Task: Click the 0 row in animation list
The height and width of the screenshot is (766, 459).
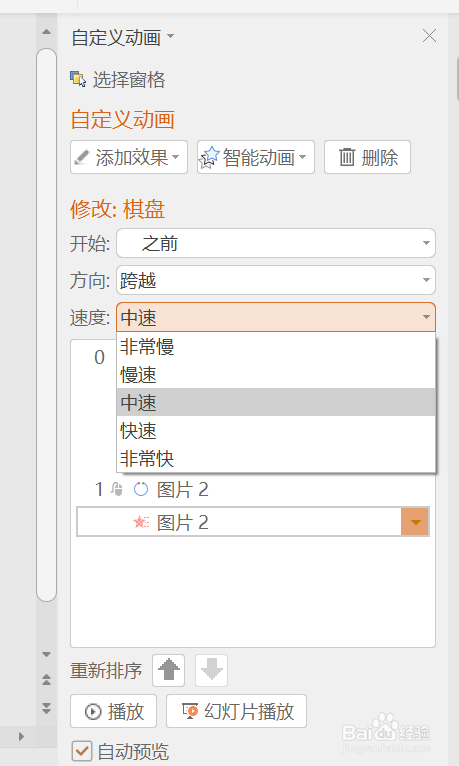Action: [99, 358]
